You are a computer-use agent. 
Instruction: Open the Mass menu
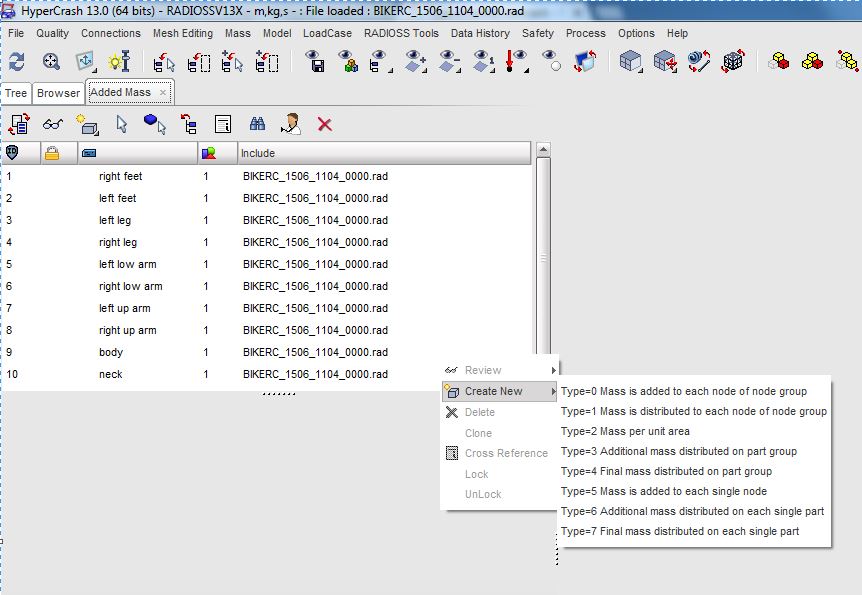[237, 33]
